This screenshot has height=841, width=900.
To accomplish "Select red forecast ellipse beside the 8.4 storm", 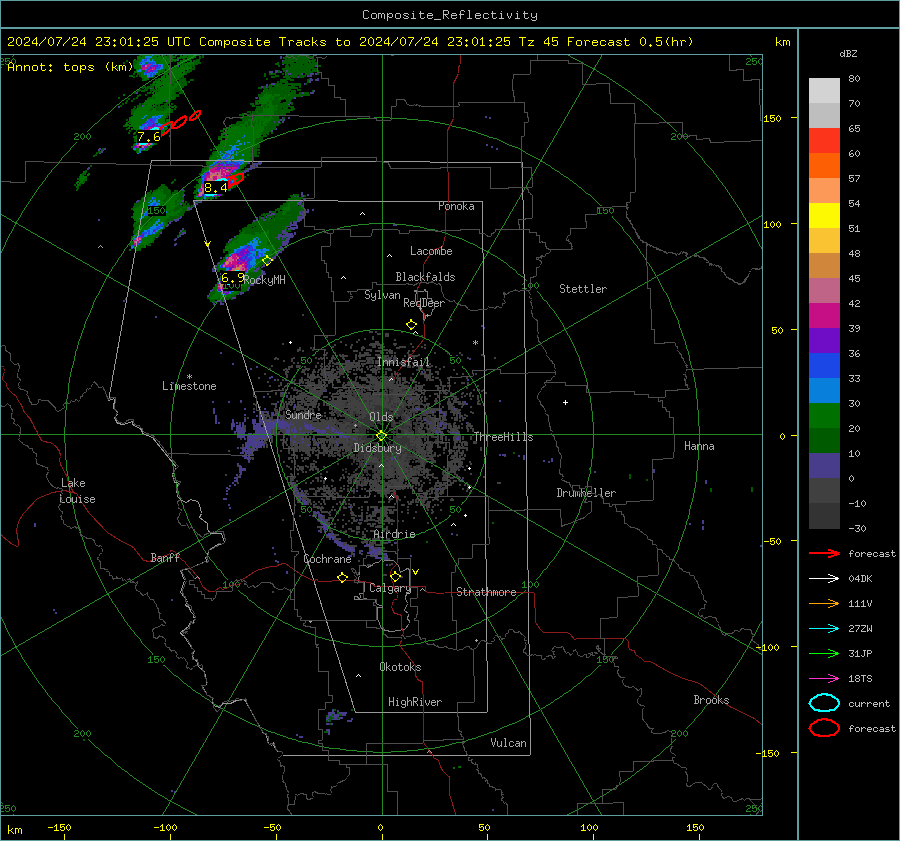I will [236, 180].
